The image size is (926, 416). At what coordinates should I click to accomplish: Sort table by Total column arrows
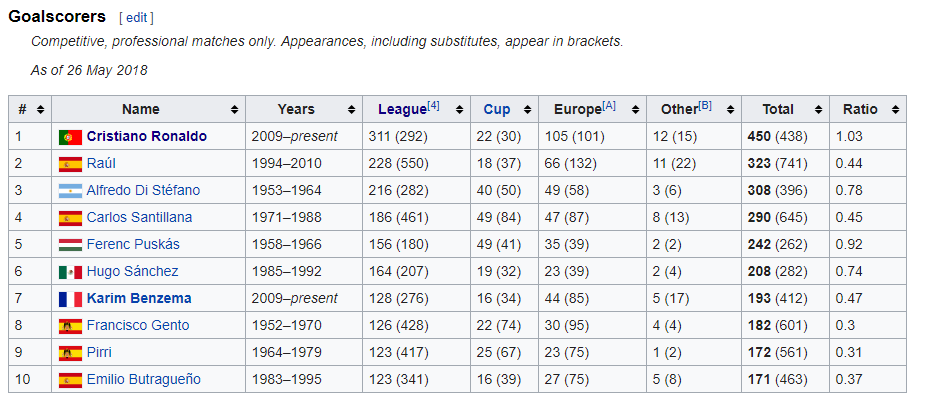coord(818,110)
